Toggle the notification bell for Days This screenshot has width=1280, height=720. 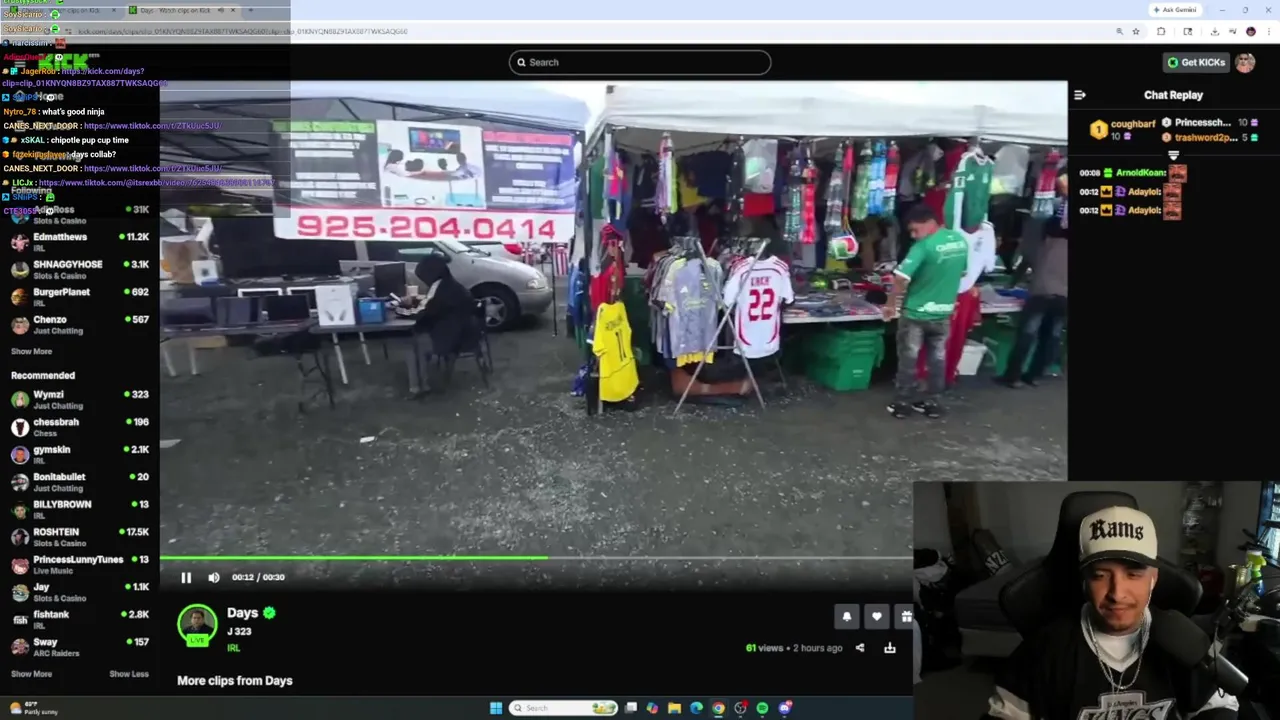point(847,617)
